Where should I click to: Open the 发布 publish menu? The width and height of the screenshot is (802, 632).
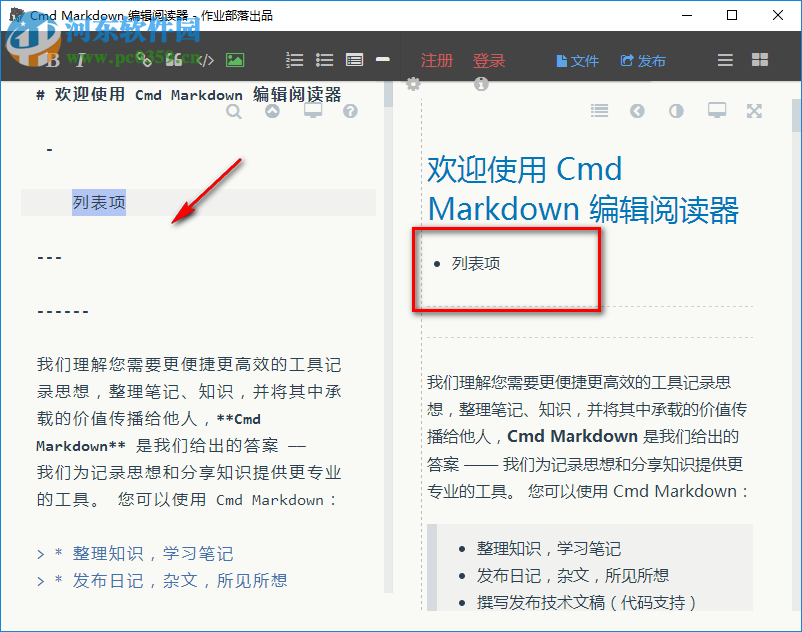(643, 60)
